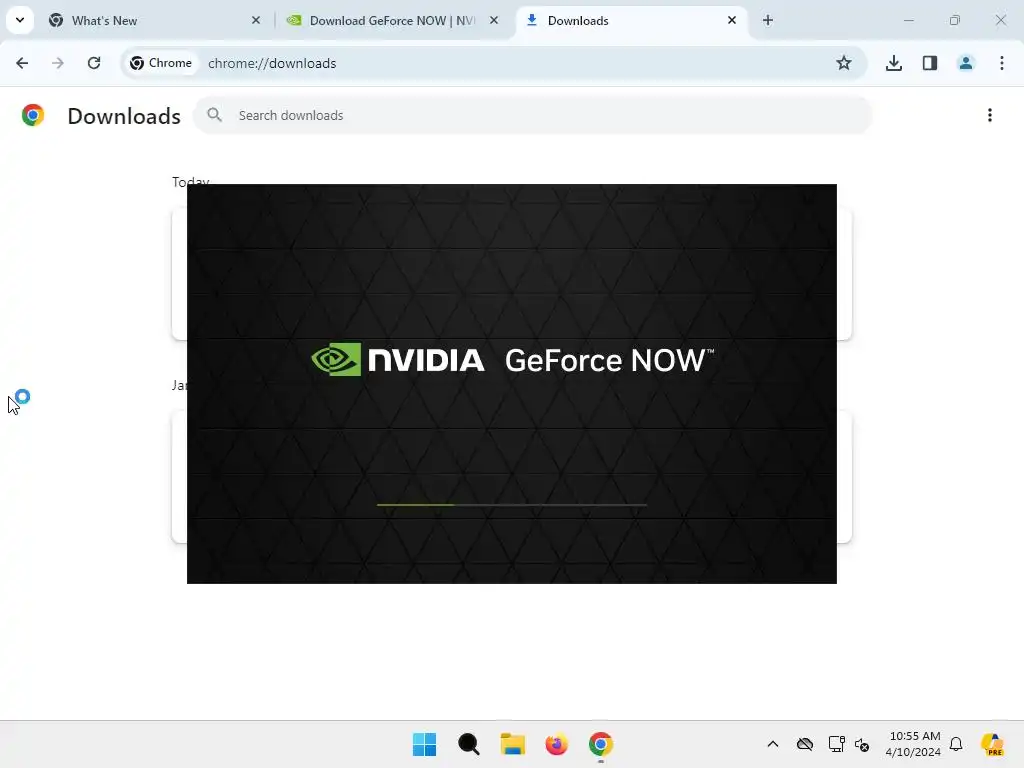Open the notifications bell

(956, 744)
